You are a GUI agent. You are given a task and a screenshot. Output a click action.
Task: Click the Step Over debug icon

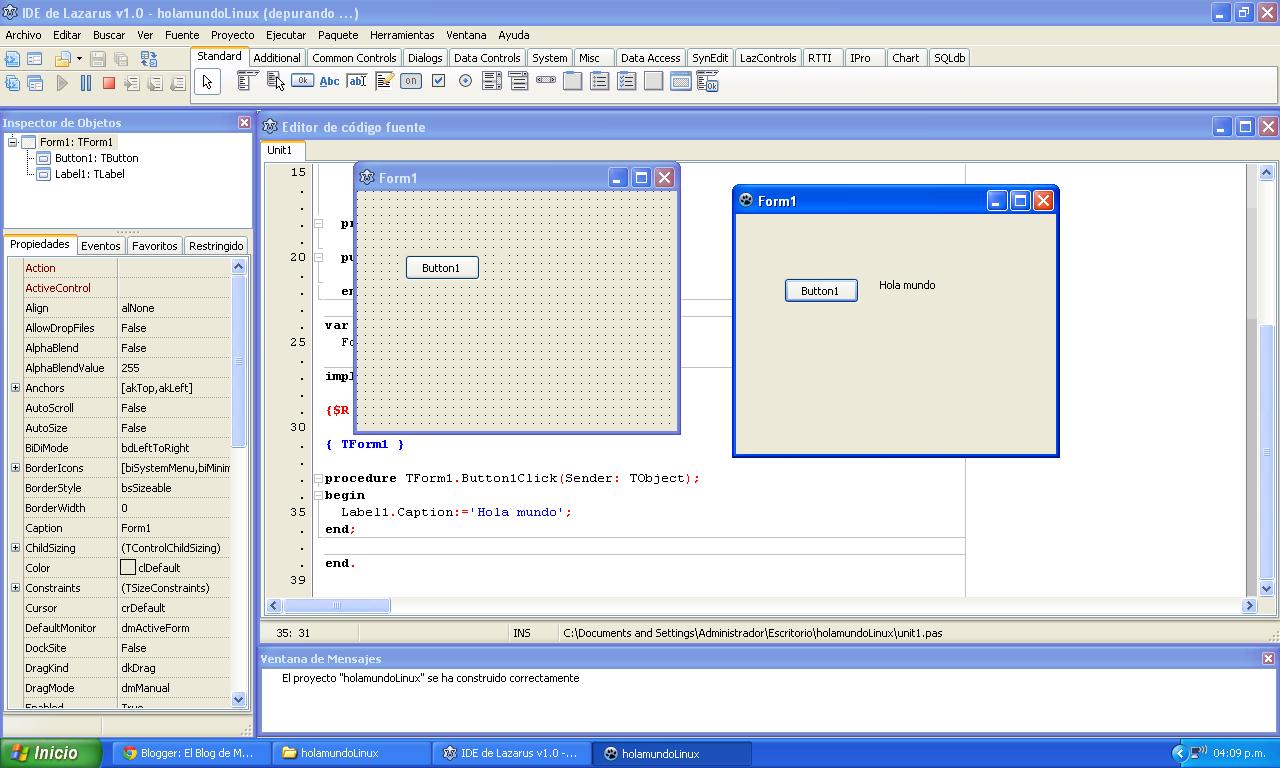tap(155, 84)
